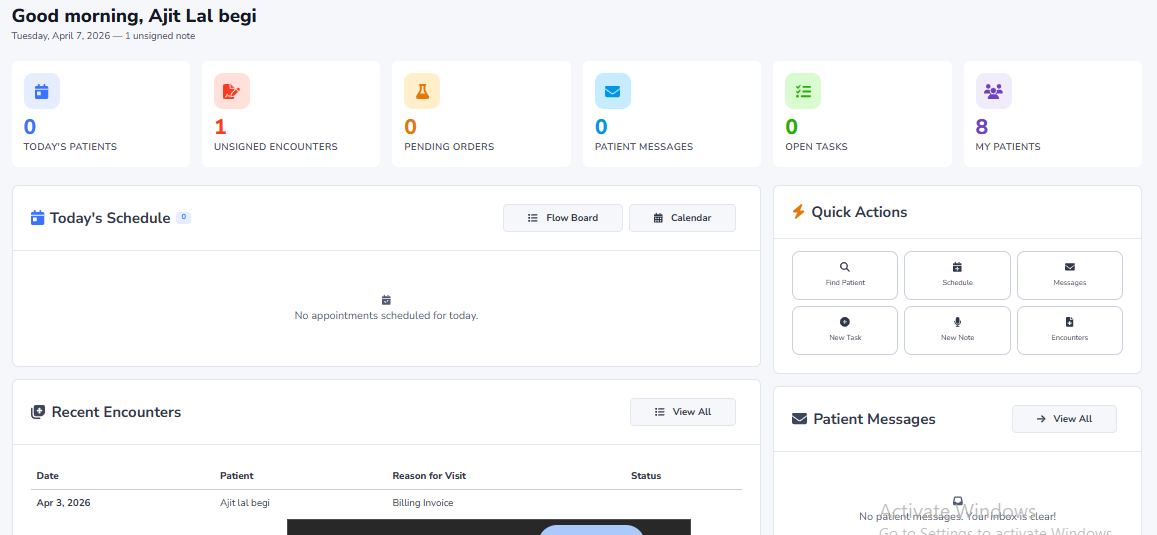This screenshot has width=1157, height=535.
Task: Click the My Patients group icon
Action: pyautogui.click(x=993, y=91)
